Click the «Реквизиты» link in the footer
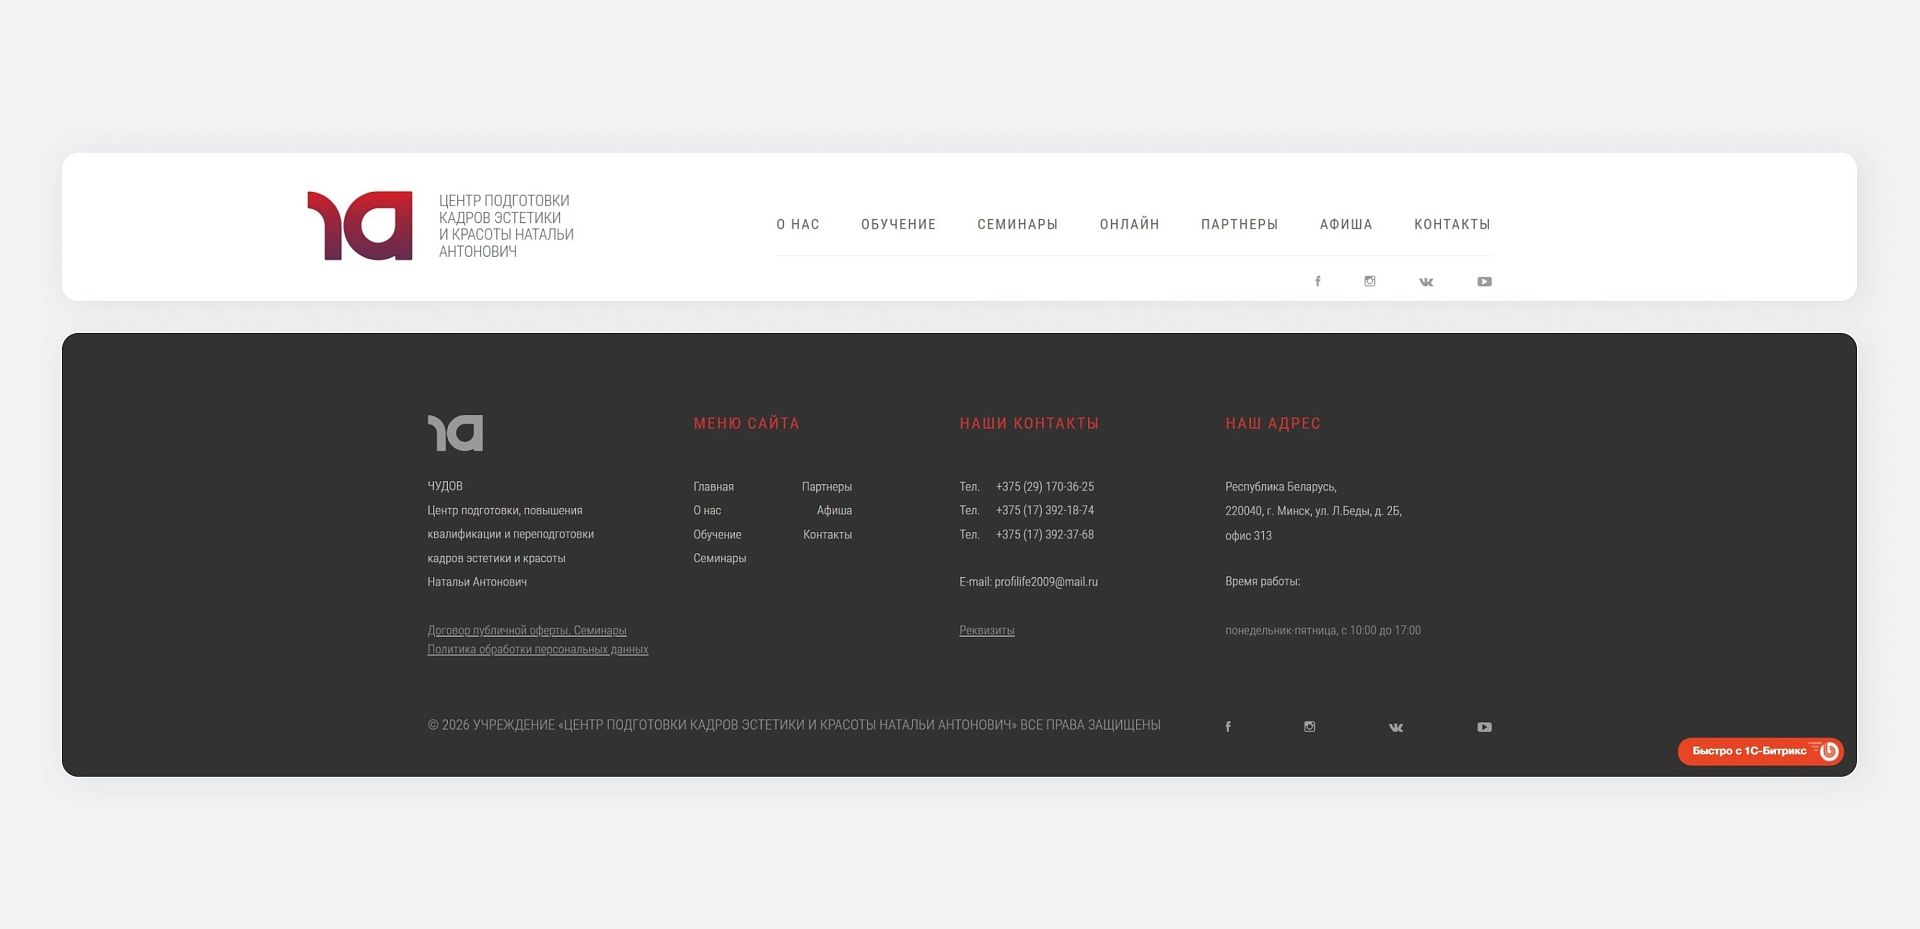The height and width of the screenshot is (929, 1920). 987,631
